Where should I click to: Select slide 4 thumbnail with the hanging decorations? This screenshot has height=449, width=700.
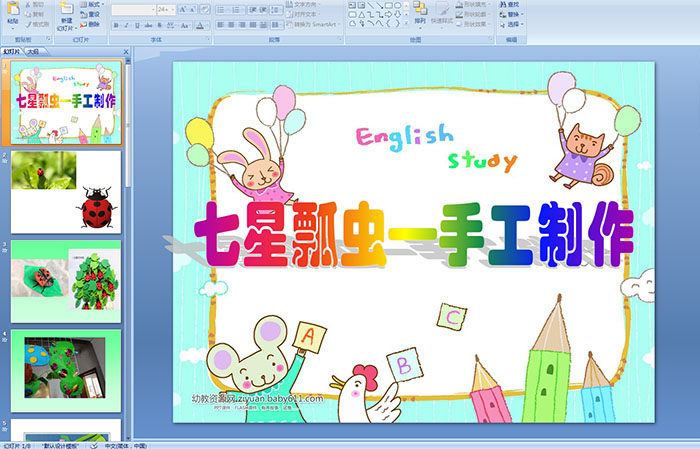pos(66,370)
